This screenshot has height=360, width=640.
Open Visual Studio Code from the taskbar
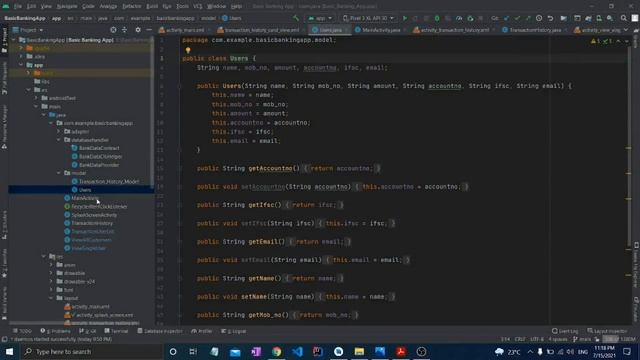(298, 351)
